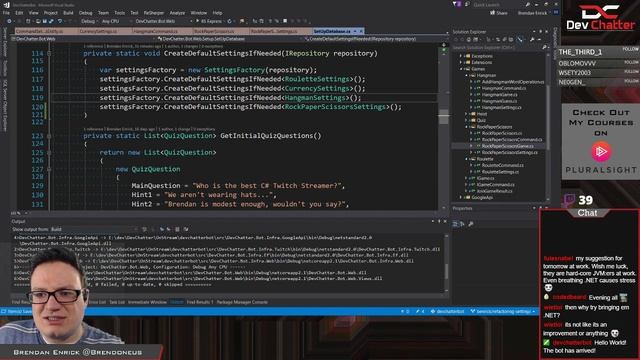Screen dimensions: 640x360
Task: Focus the Quick Launch search box
Action: [x=498, y=4]
